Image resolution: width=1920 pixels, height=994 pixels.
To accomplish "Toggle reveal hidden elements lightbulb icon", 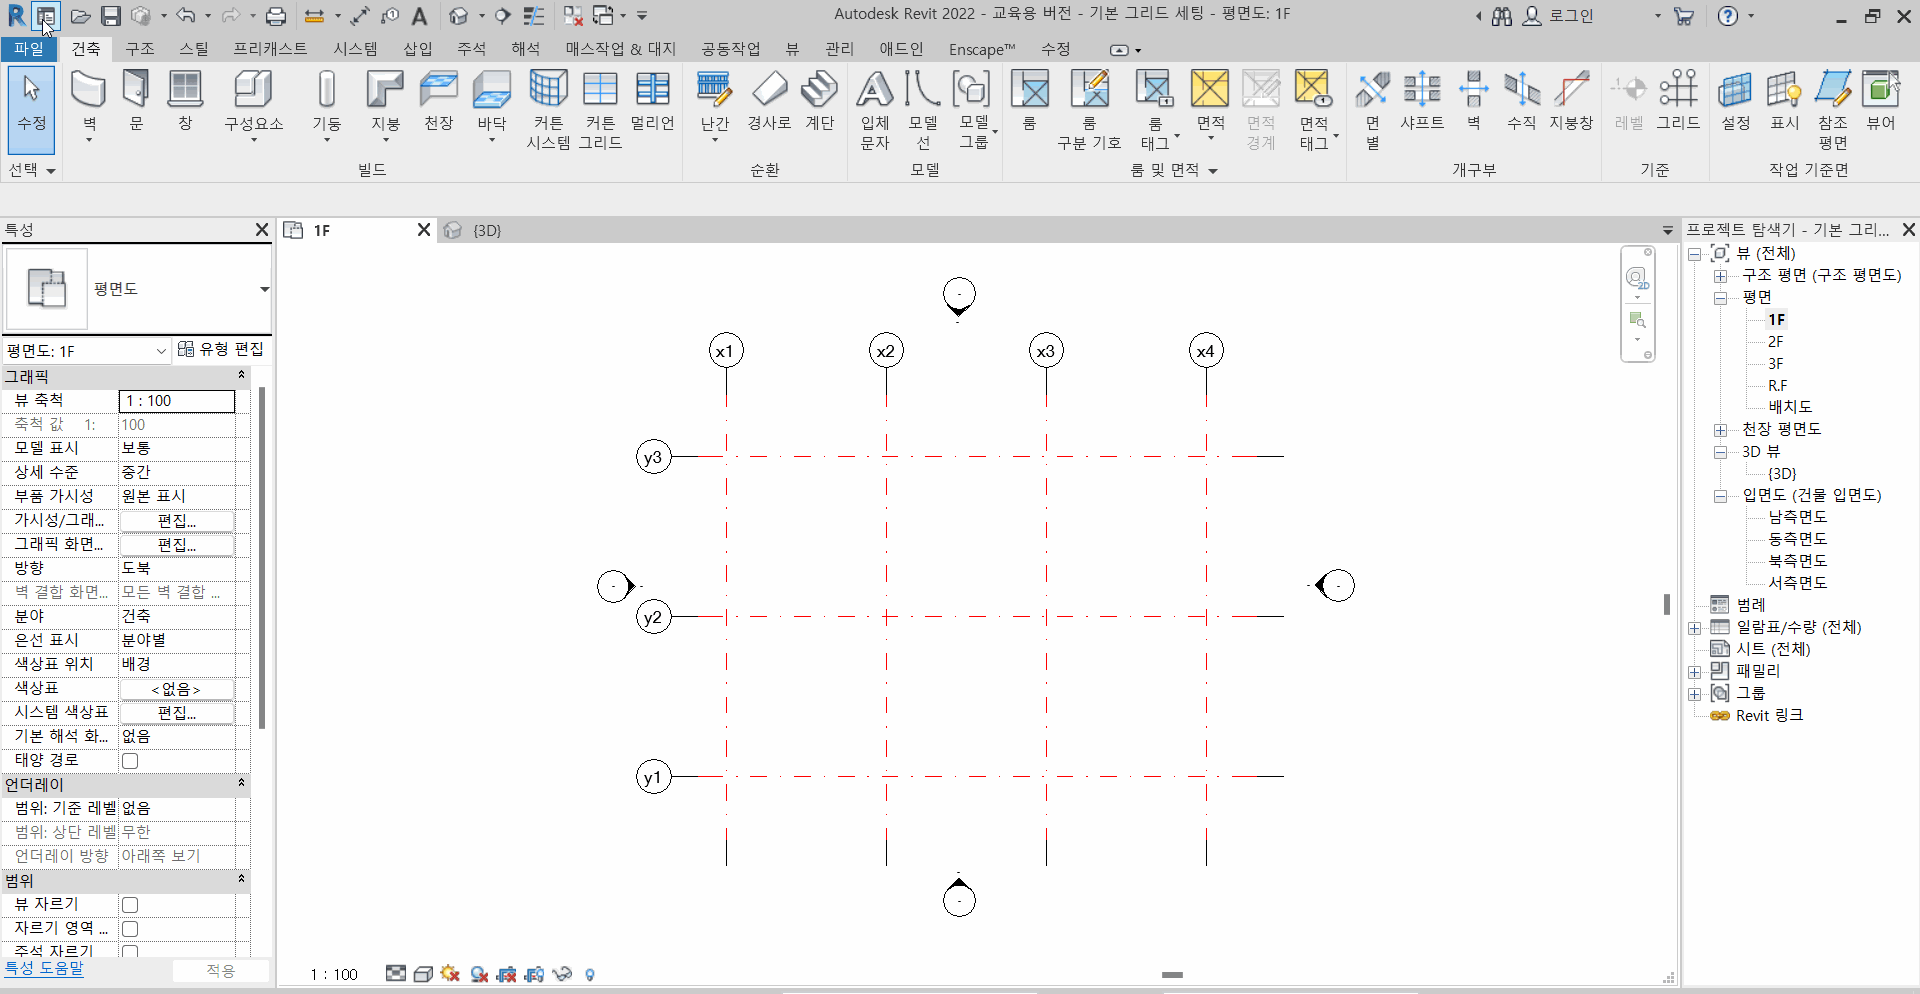I will pos(590,974).
